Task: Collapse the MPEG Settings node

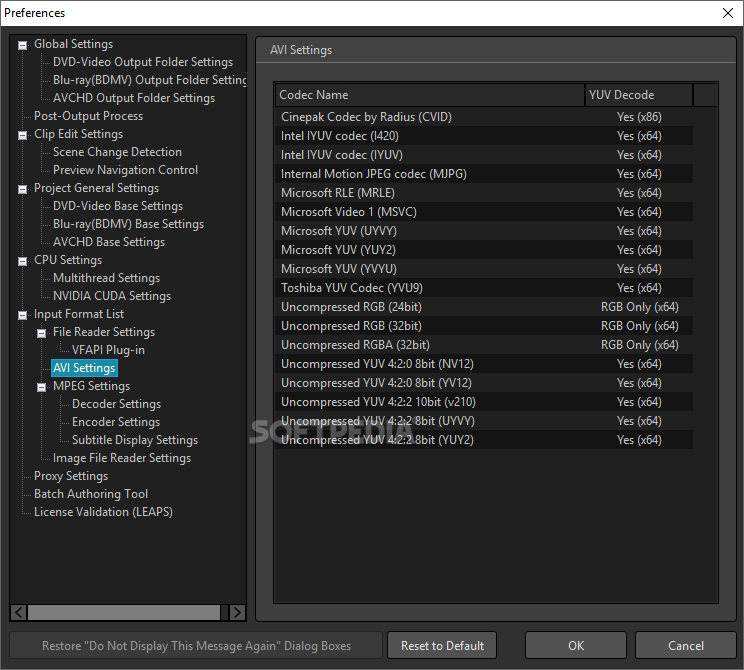Action: point(41,388)
